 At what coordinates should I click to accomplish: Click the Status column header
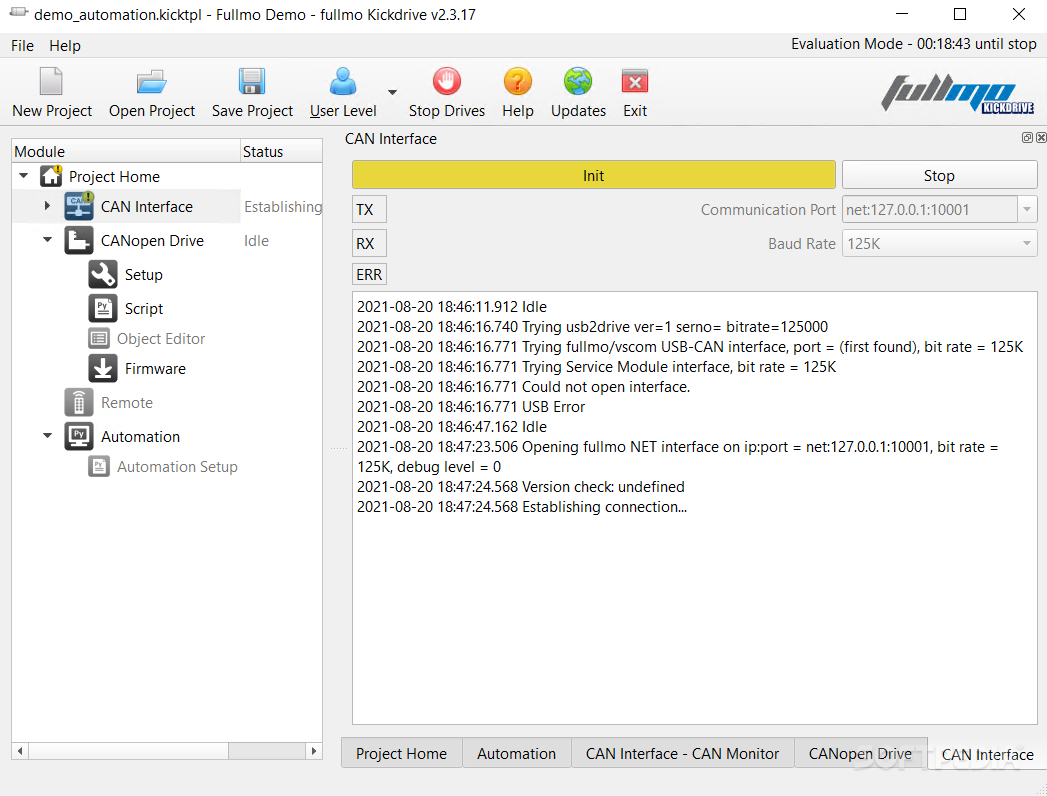point(281,152)
